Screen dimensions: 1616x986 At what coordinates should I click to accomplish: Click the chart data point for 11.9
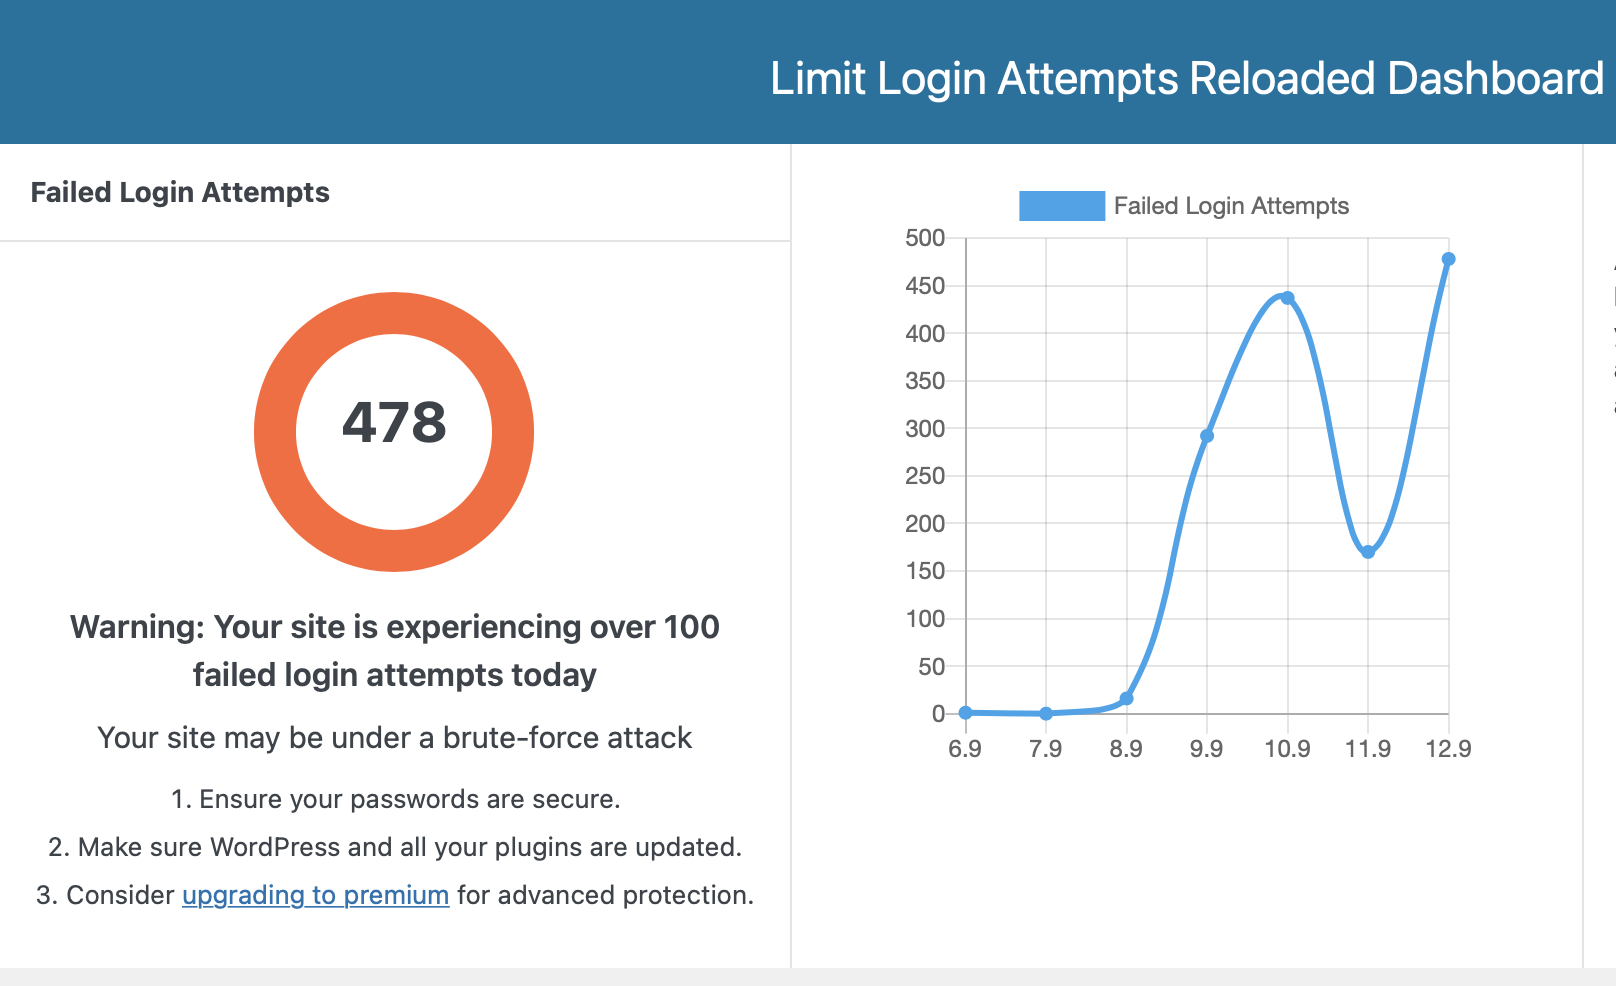(x=1368, y=552)
